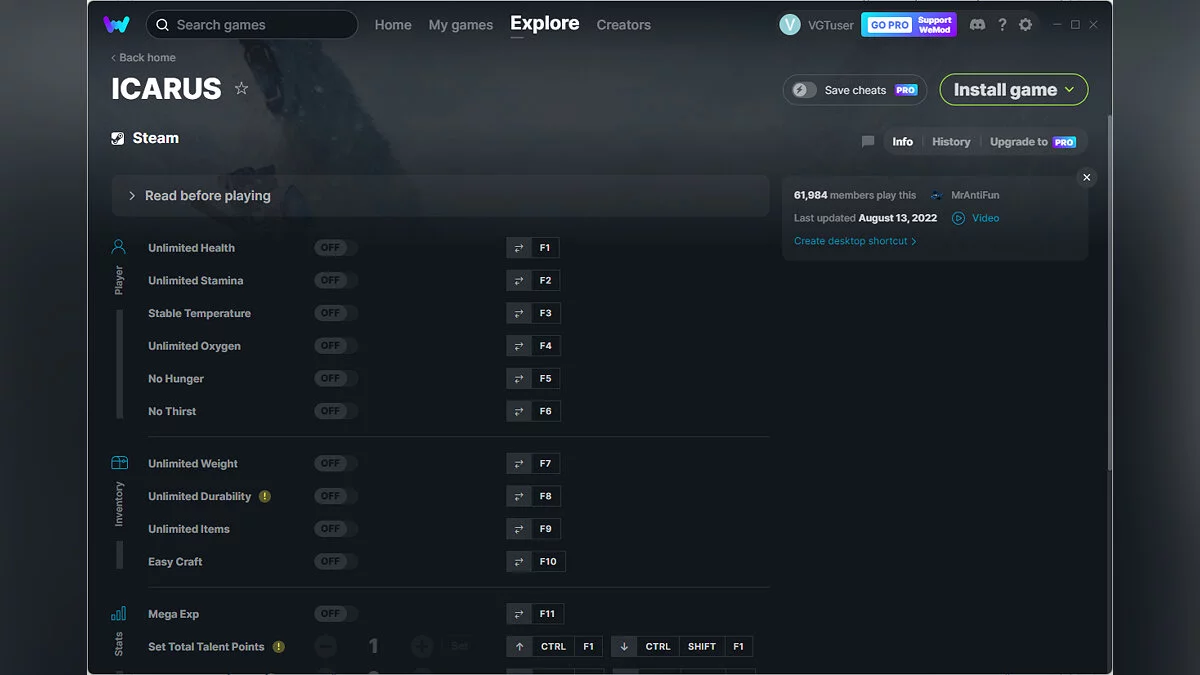Screen dimensions: 1200x675
Task: Favorite ICARUS with the star icon
Action: coord(241,89)
